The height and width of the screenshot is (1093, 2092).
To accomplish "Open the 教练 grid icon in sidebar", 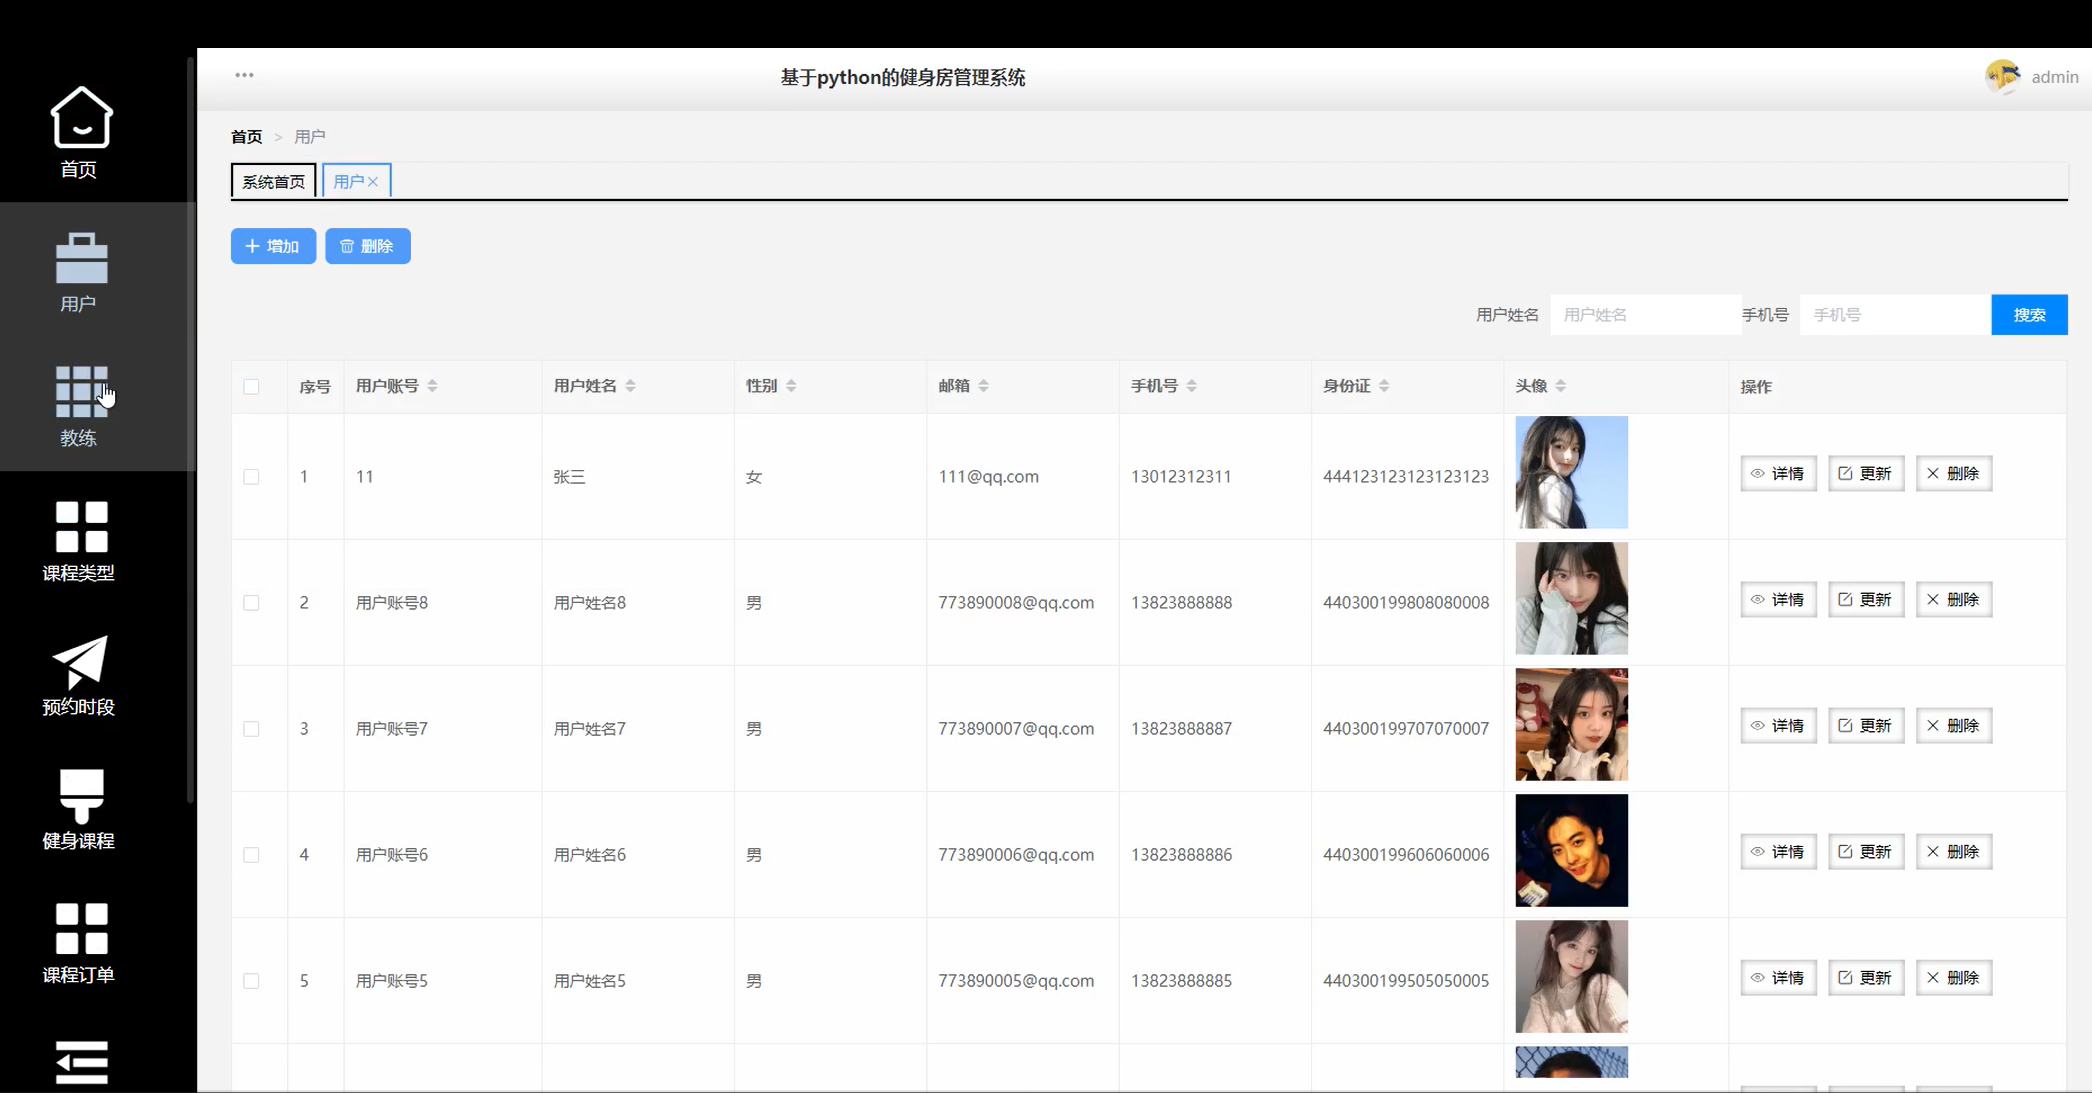I will click(x=80, y=392).
